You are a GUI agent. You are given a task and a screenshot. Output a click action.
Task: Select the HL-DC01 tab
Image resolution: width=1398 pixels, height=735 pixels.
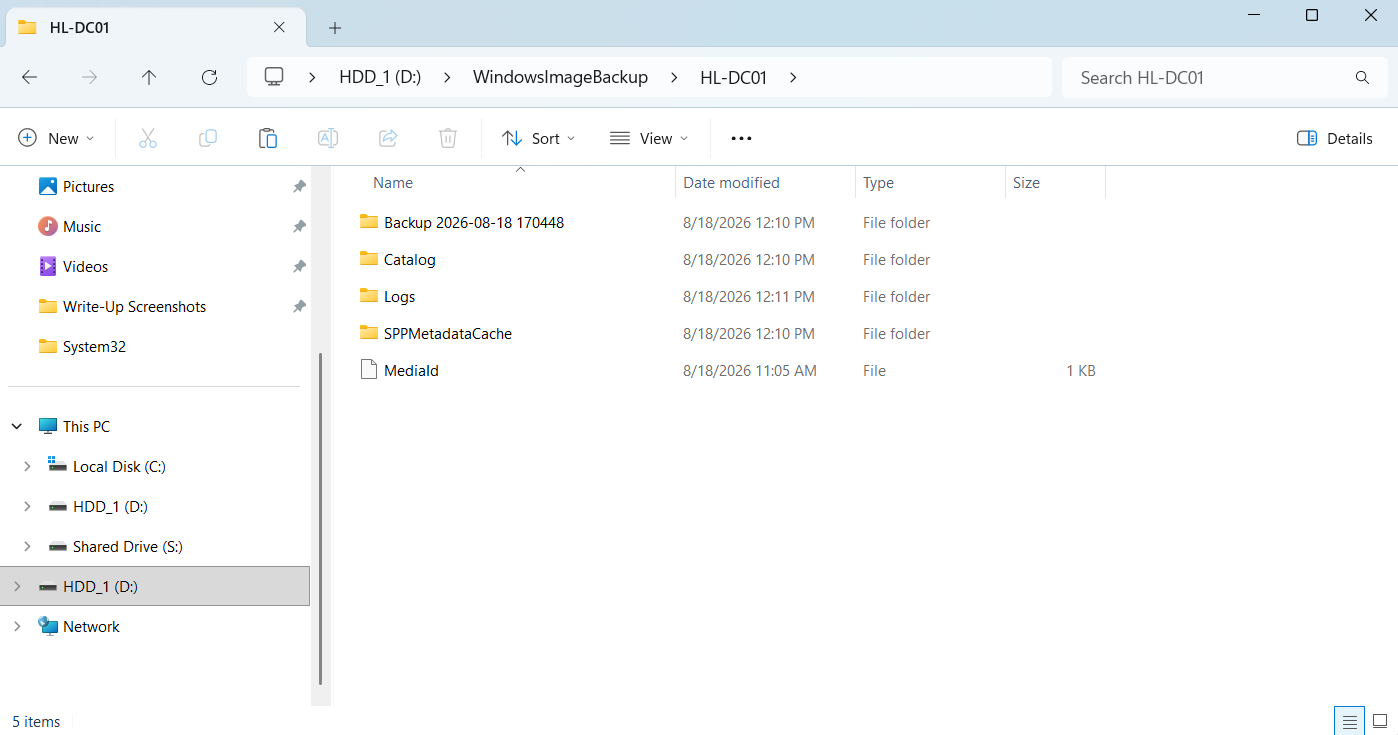tap(155, 27)
